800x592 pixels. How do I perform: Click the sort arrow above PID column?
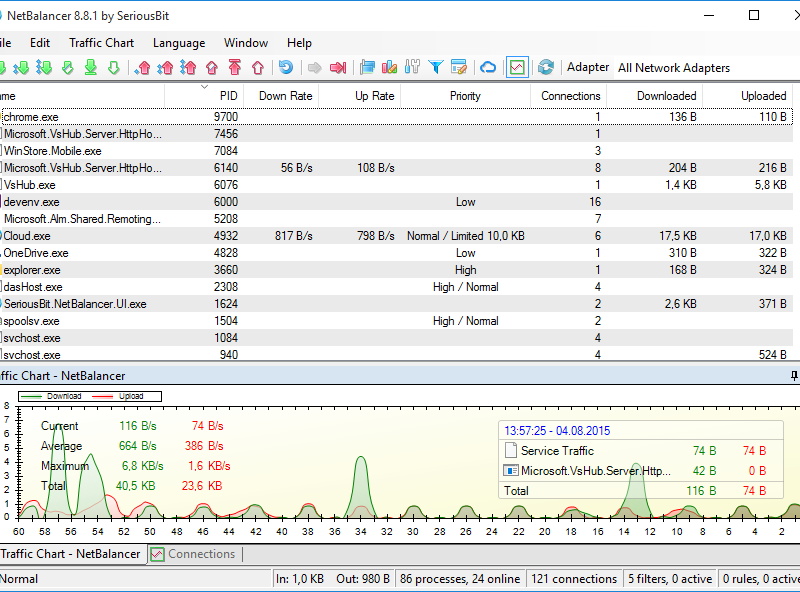coord(205,87)
